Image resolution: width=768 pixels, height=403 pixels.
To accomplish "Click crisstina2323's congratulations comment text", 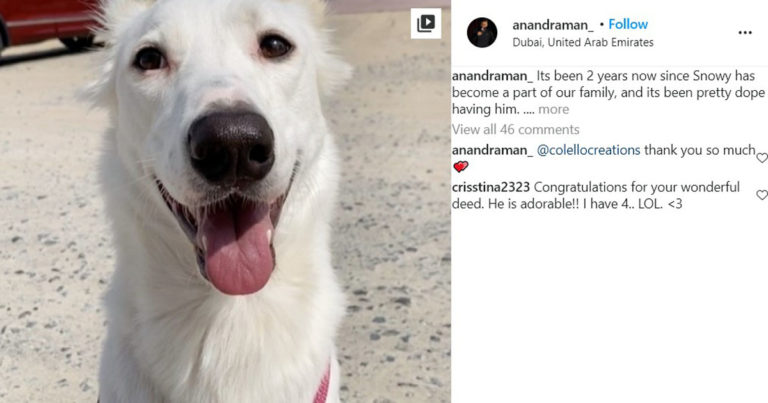I will point(596,195).
